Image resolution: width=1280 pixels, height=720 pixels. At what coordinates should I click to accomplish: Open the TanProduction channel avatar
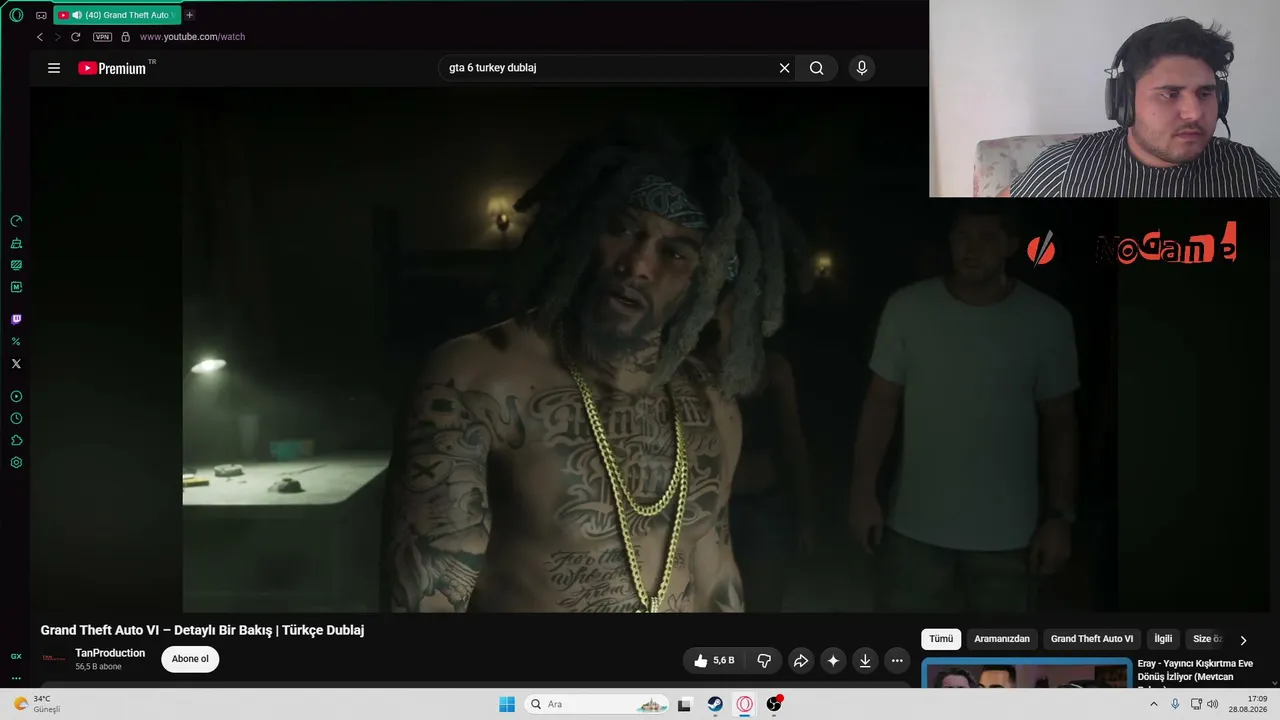[x=54, y=659]
